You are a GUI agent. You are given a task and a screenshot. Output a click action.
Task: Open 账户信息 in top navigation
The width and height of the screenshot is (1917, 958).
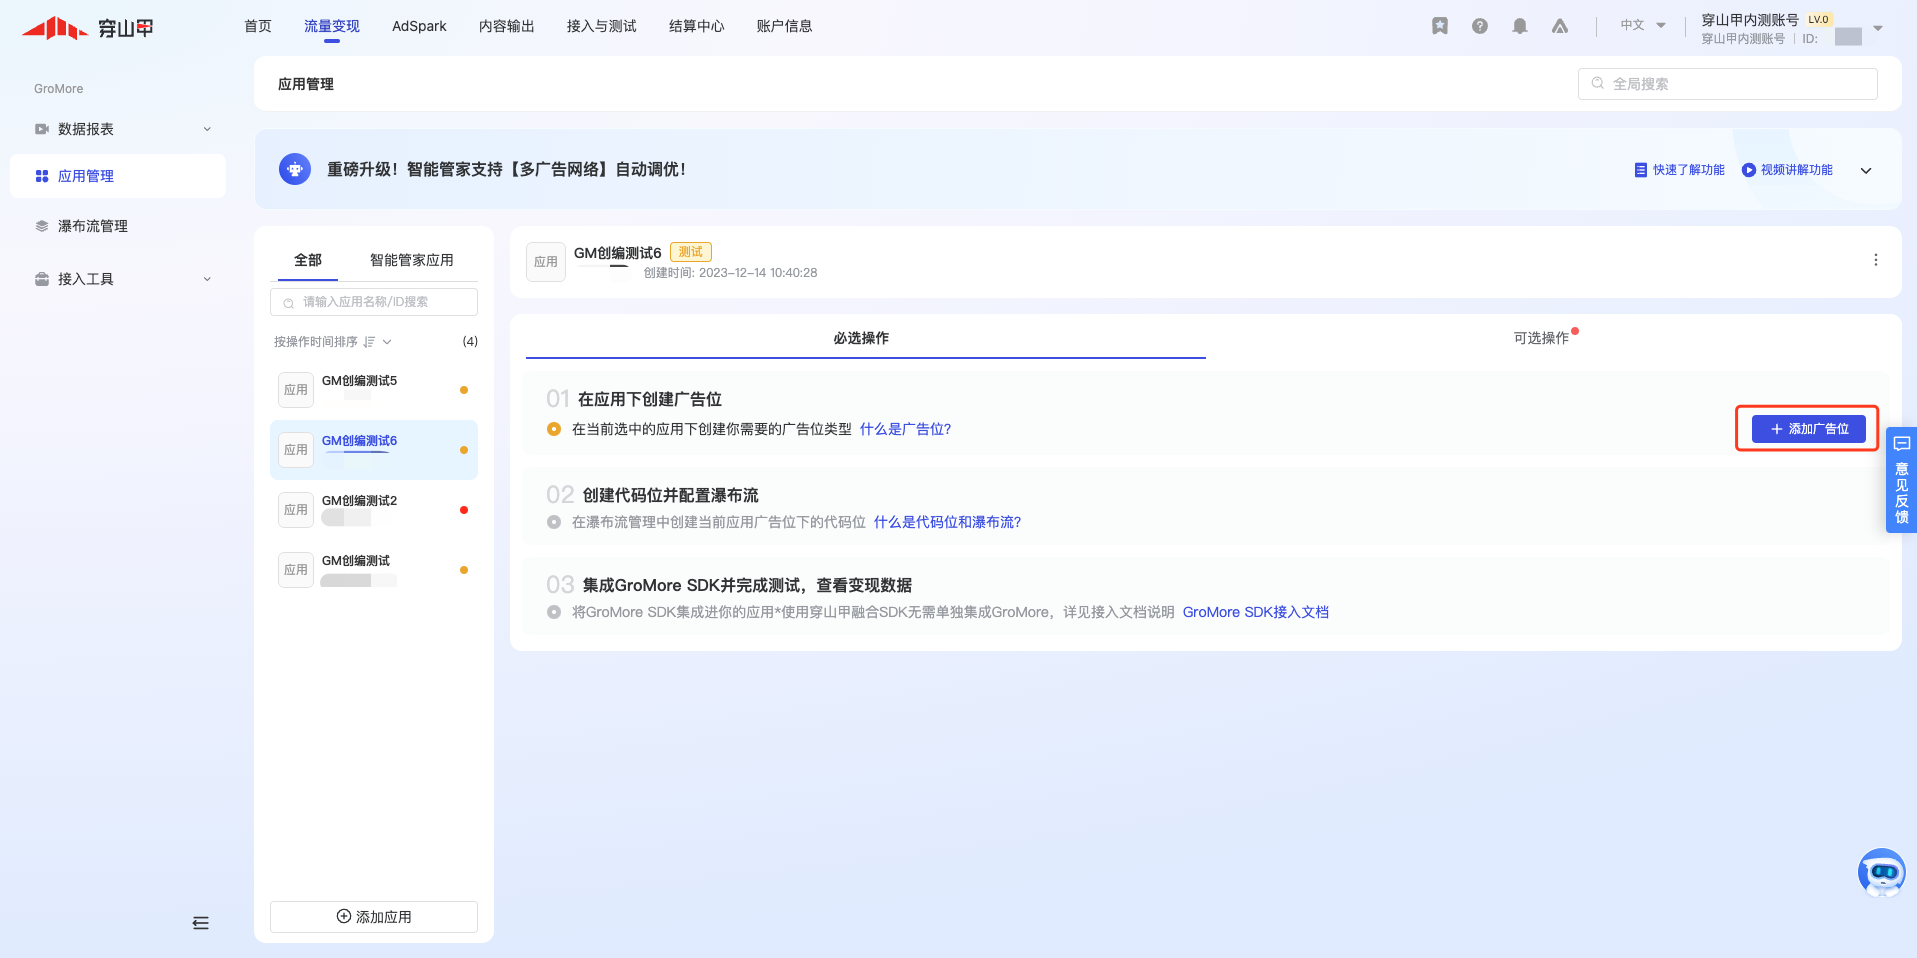tap(785, 26)
